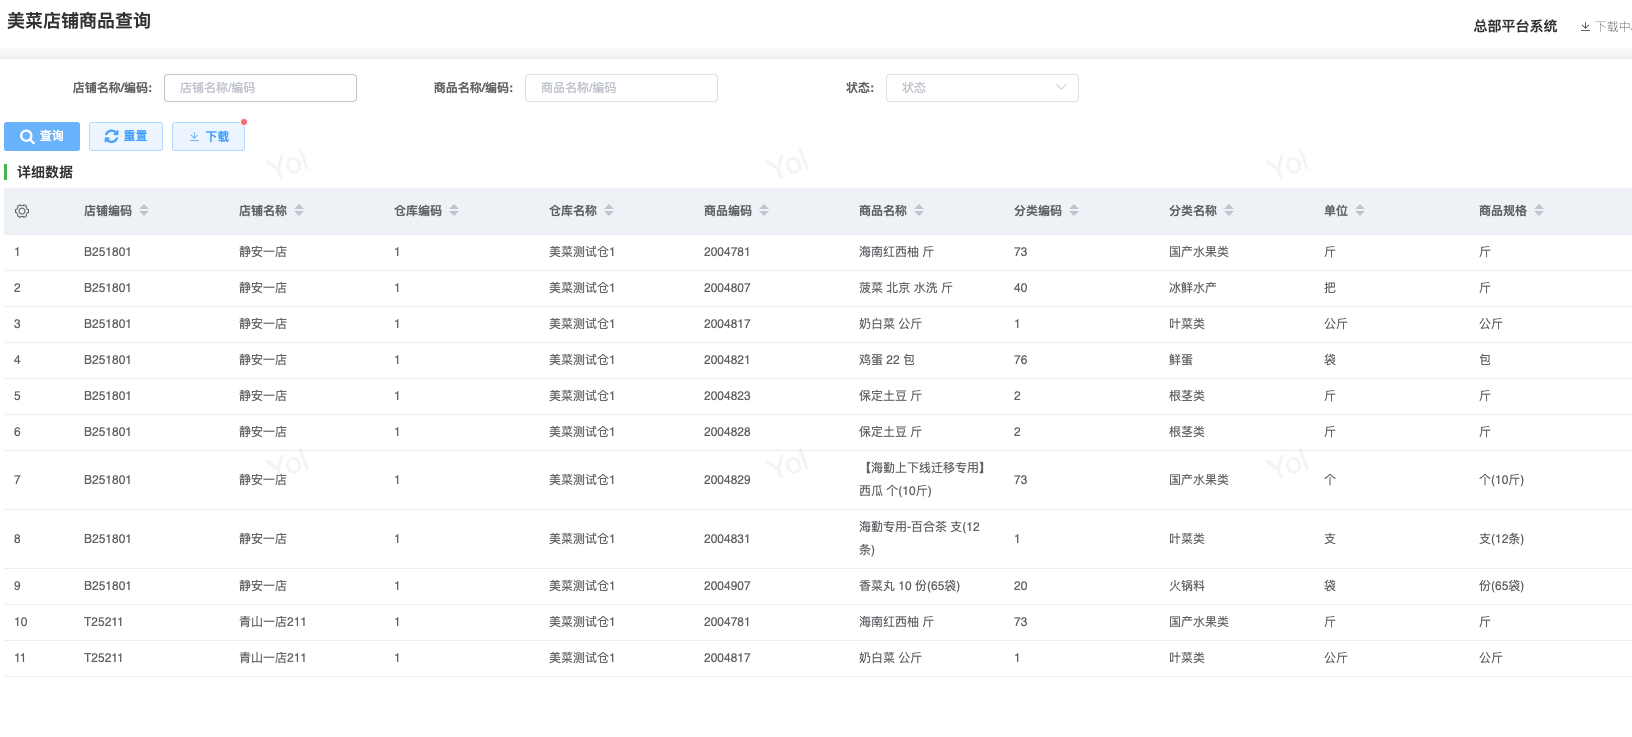Expand the 状态 dropdown selector
Viewport: 1632px width, 737px height.
[981, 88]
